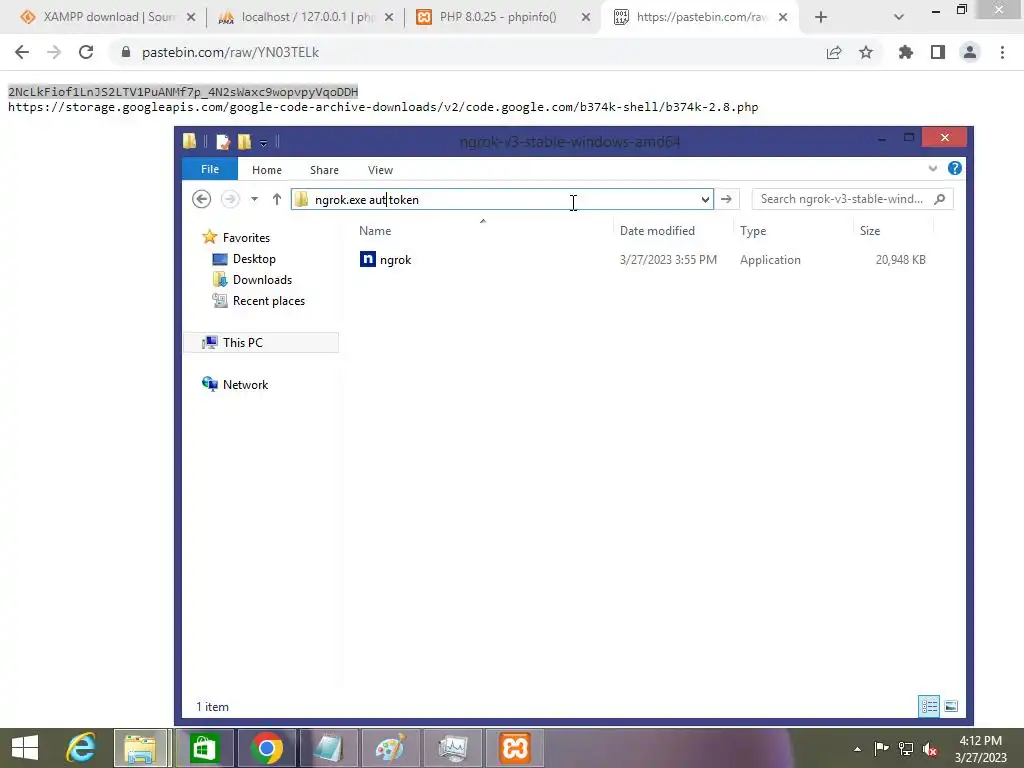Open Windows Store taskbar icon
Screen dimensions: 1024x768
pos(204,748)
